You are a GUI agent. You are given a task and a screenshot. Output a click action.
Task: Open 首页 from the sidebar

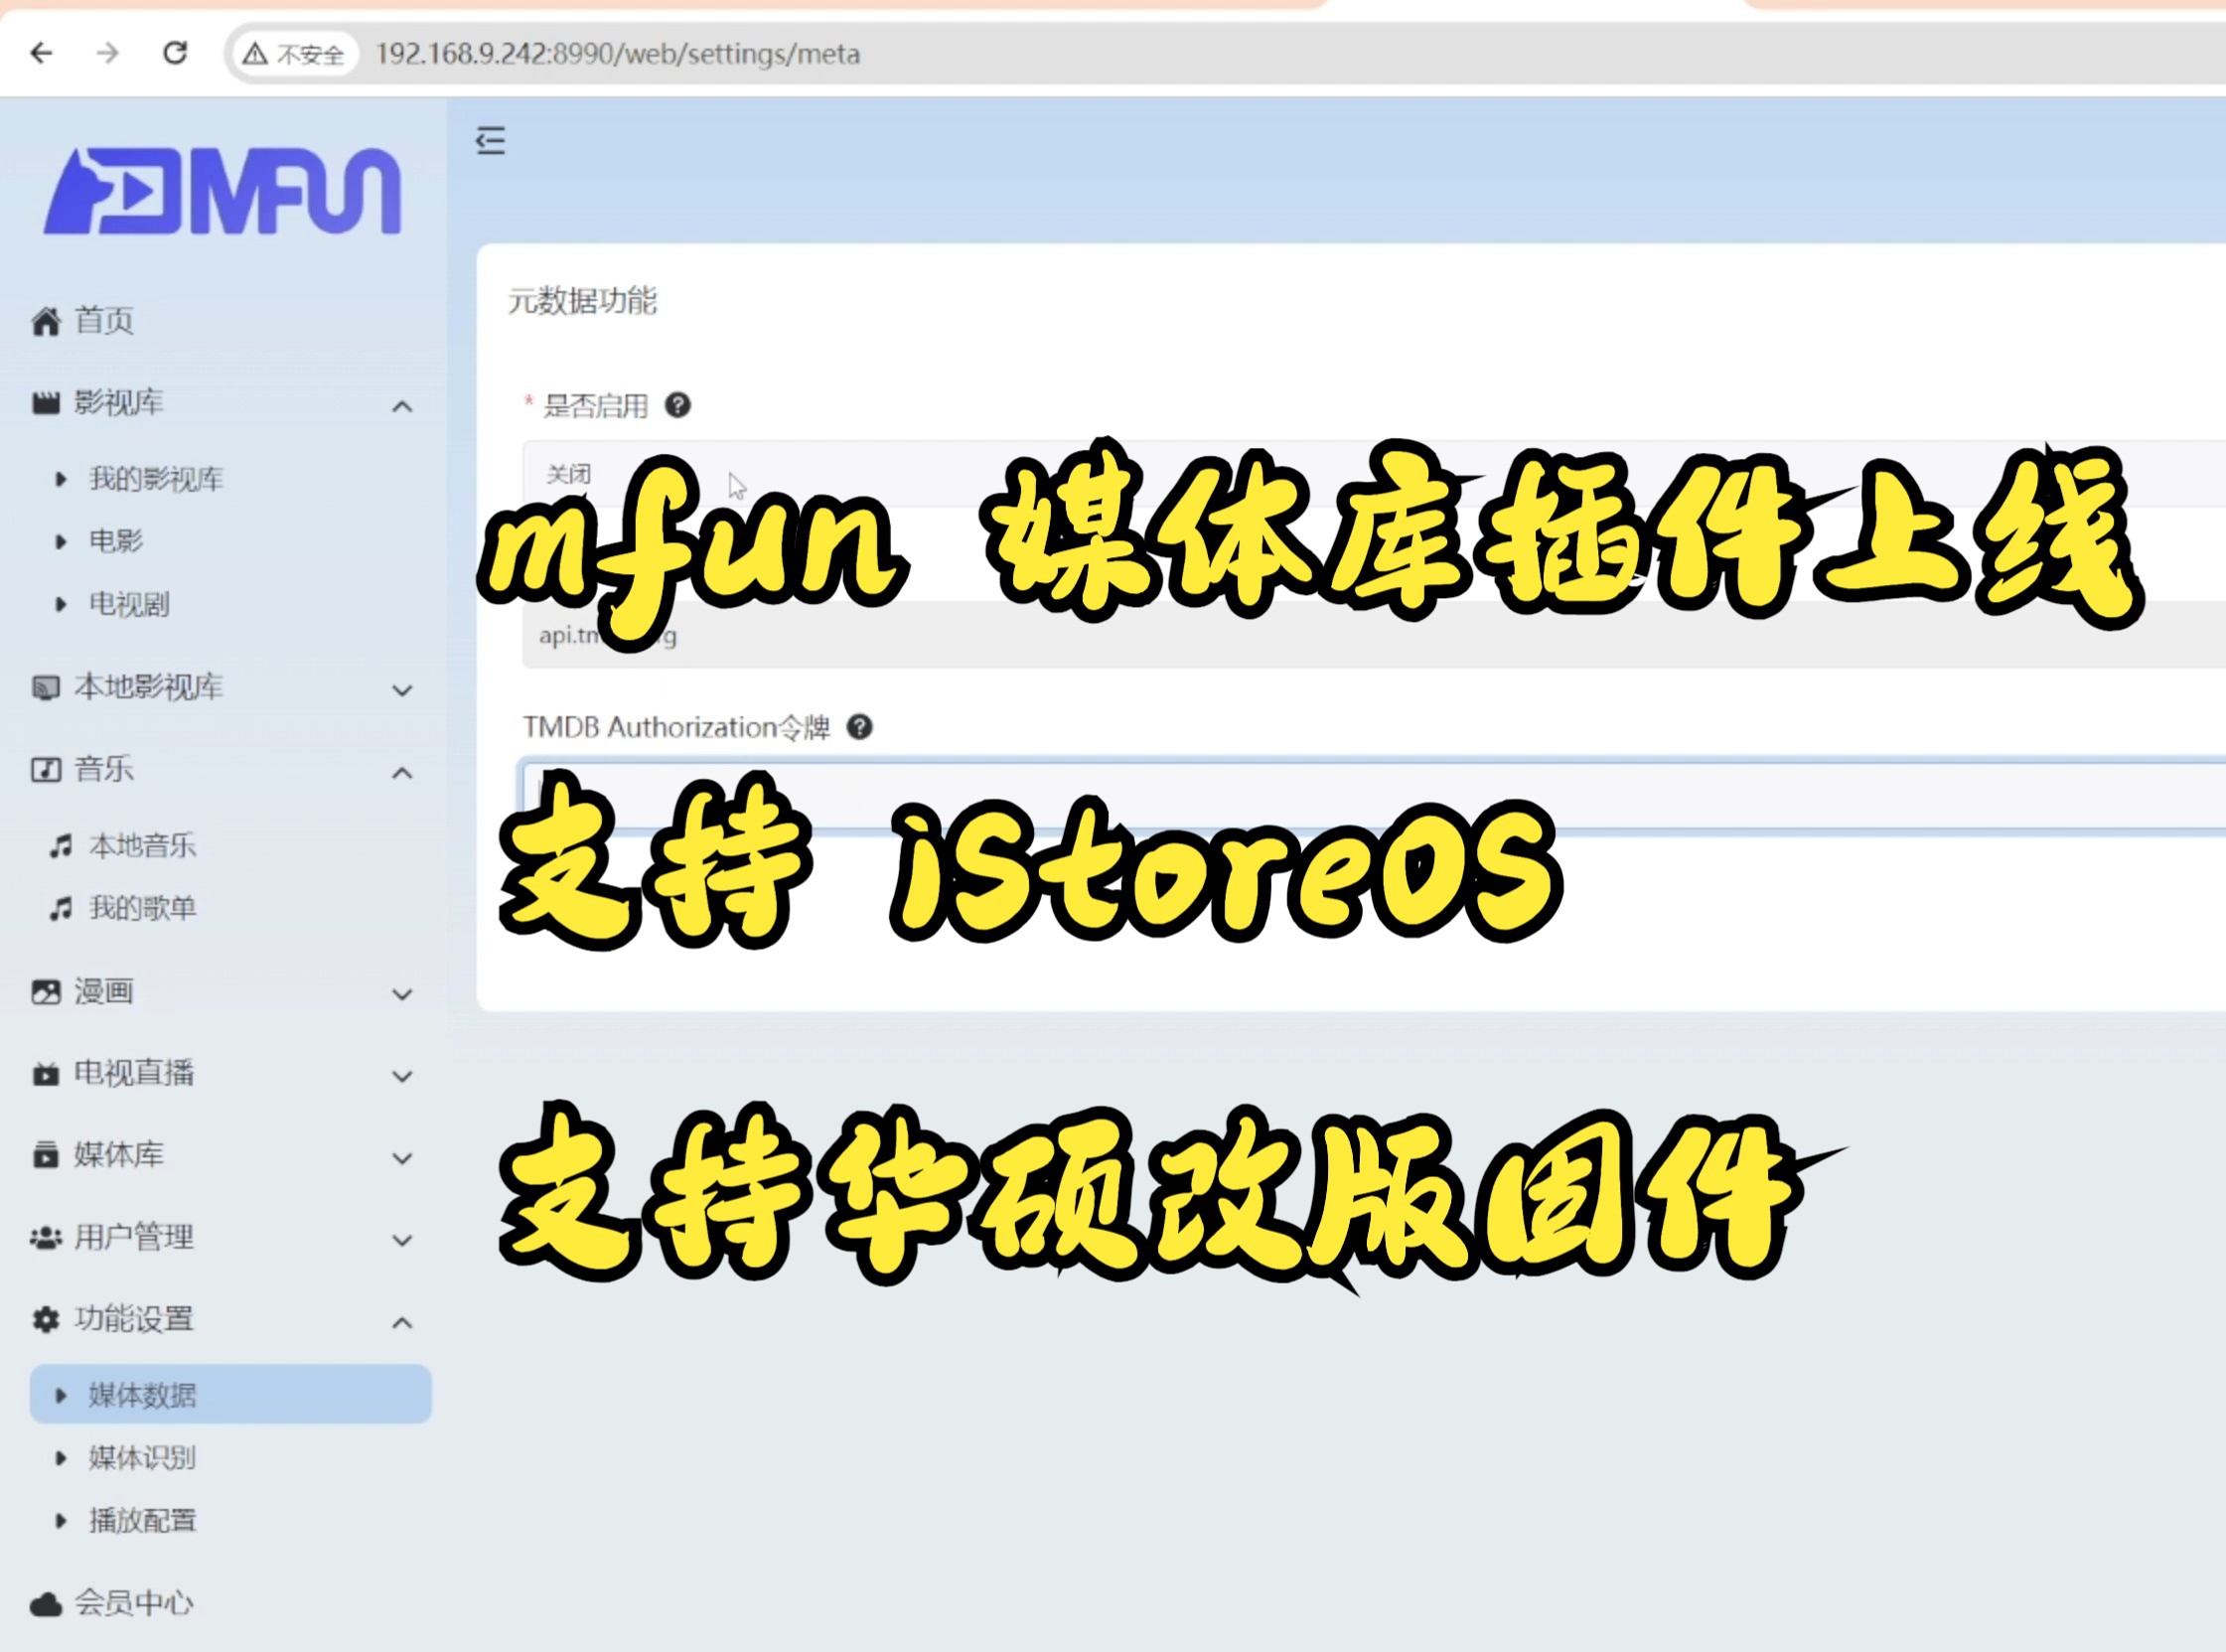104,321
